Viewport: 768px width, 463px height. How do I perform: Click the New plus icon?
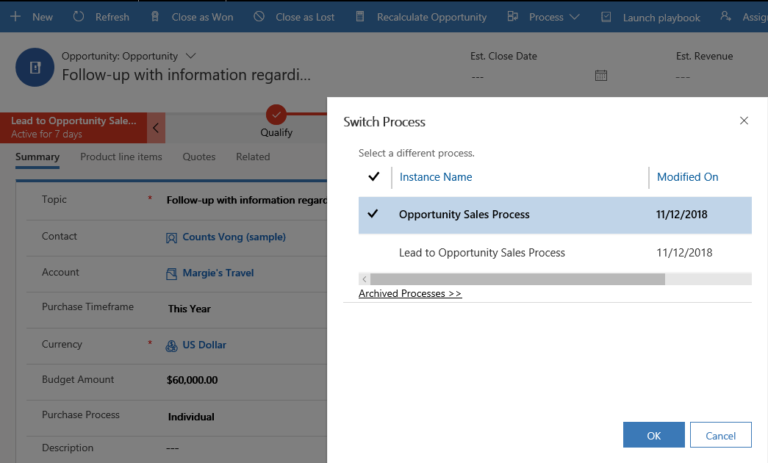click(15, 17)
